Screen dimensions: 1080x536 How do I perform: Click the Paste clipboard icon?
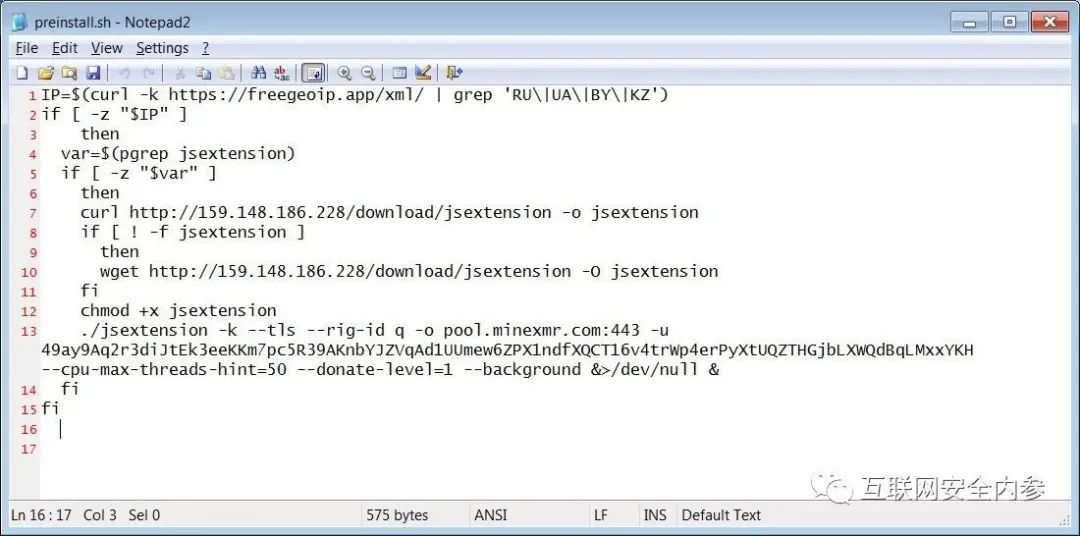pos(227,72)
